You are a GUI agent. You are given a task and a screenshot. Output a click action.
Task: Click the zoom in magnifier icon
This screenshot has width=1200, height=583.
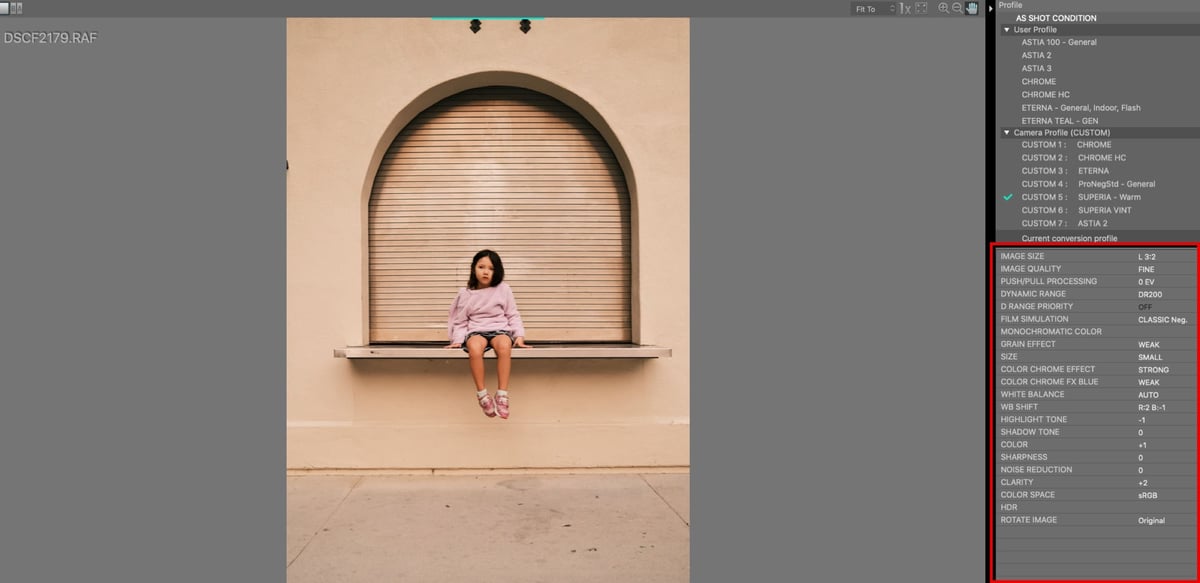pos(944,8)
